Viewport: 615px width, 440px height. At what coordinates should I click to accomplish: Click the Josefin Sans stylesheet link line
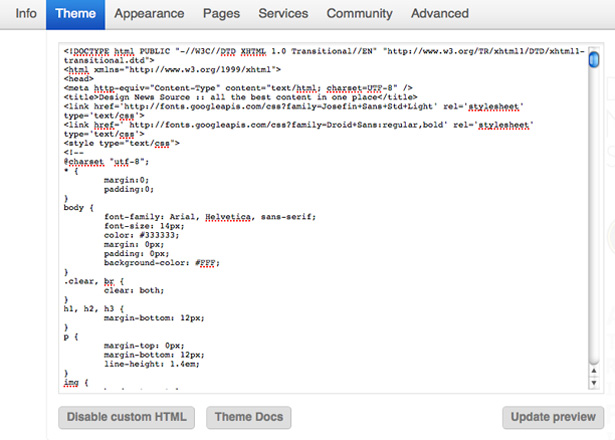(x=293, y=111)
